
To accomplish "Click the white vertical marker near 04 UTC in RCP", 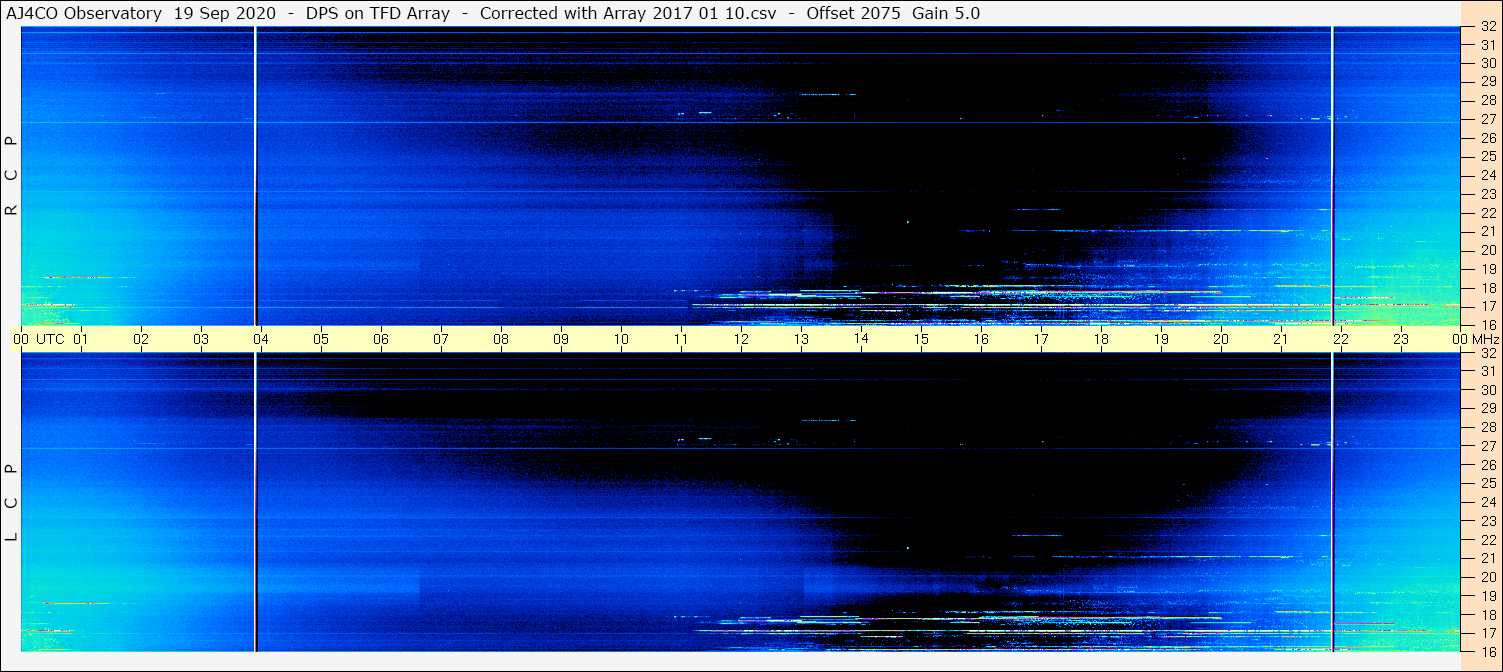I will coord(256,176).
